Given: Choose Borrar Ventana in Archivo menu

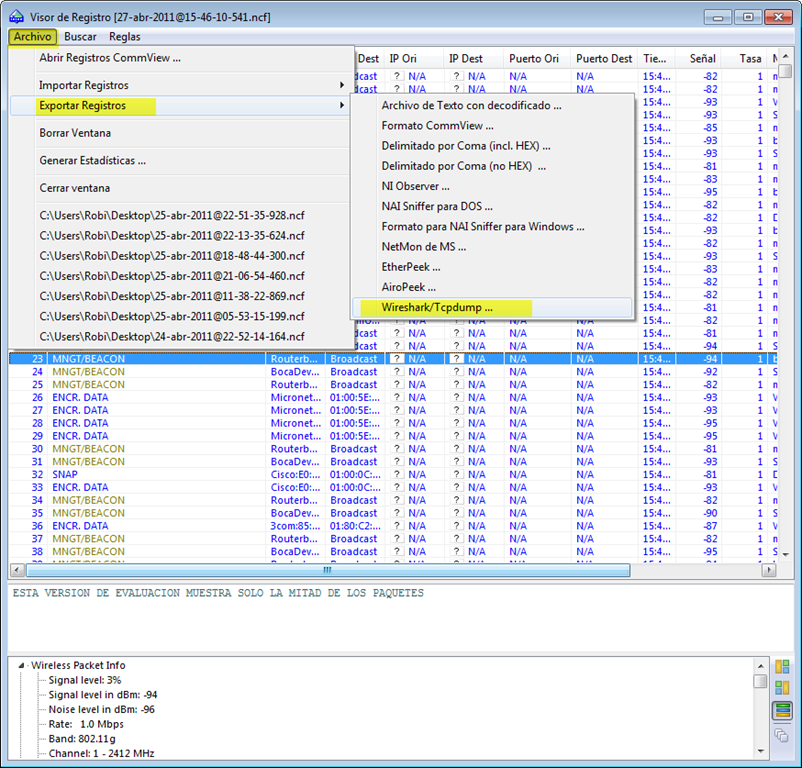Looking at the screenshot, I should [x=75, y=133].
